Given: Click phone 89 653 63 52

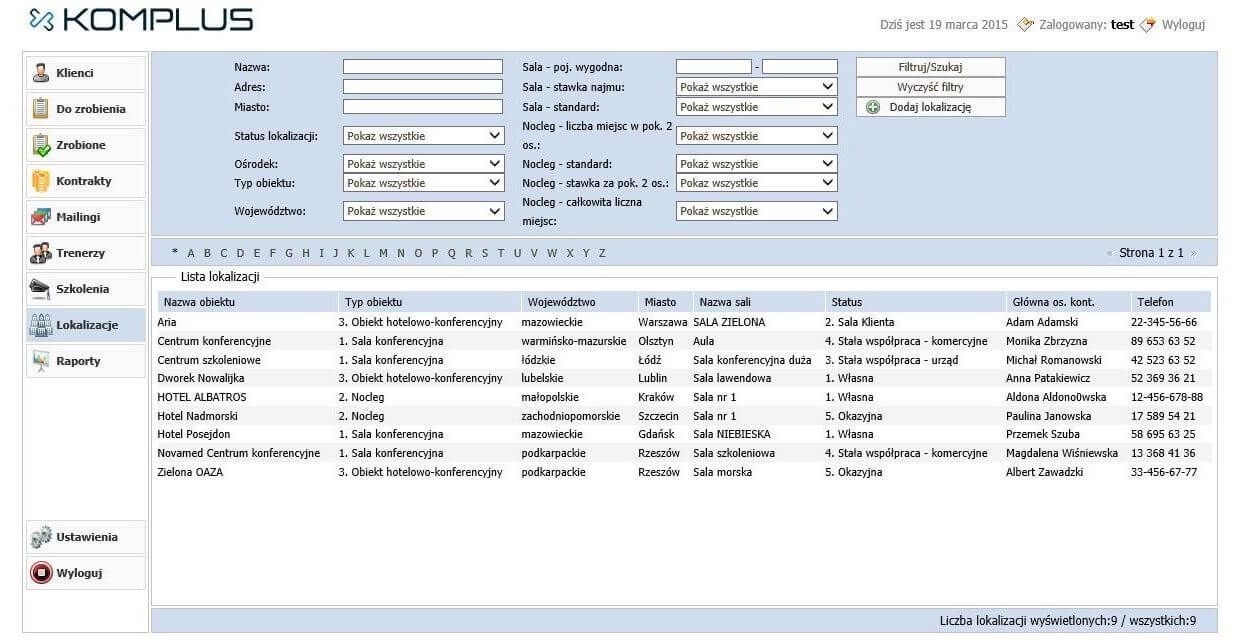Looking at the screenshot, I should tap(1163, 341).
